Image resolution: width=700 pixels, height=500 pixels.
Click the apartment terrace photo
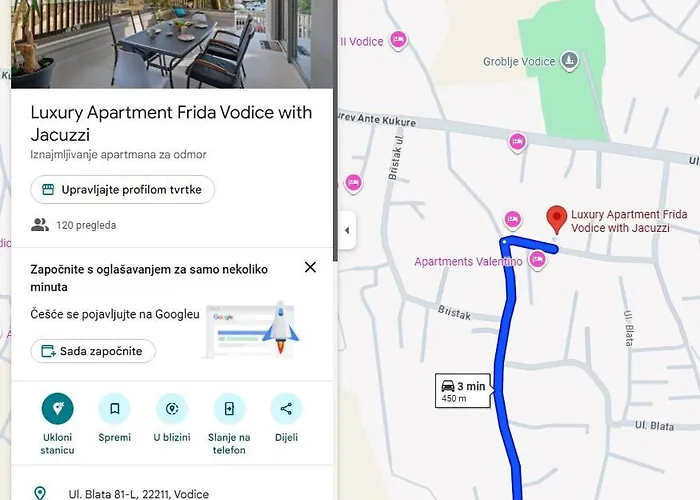[172, 44]
